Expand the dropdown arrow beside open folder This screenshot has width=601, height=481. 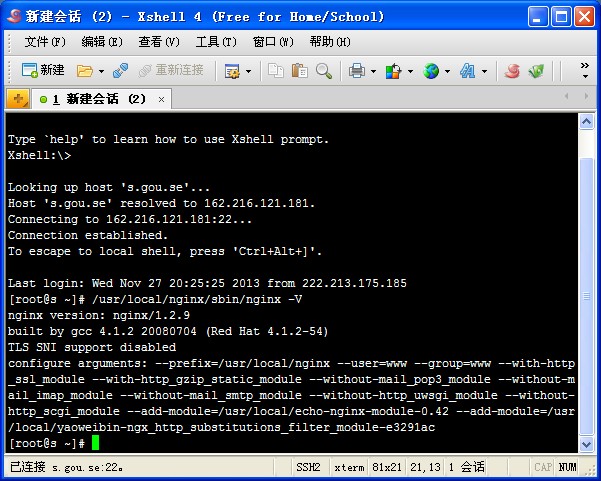pos(101,71)
